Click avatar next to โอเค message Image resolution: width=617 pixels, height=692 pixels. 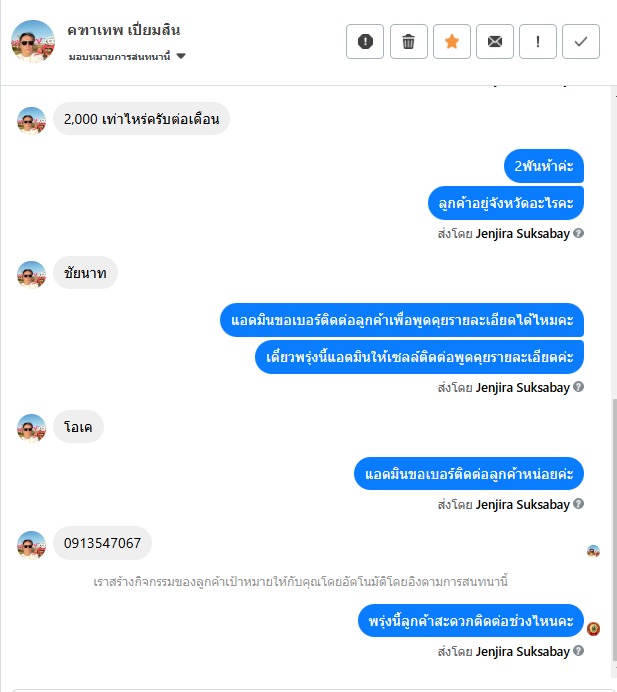(x=31, y=428)
